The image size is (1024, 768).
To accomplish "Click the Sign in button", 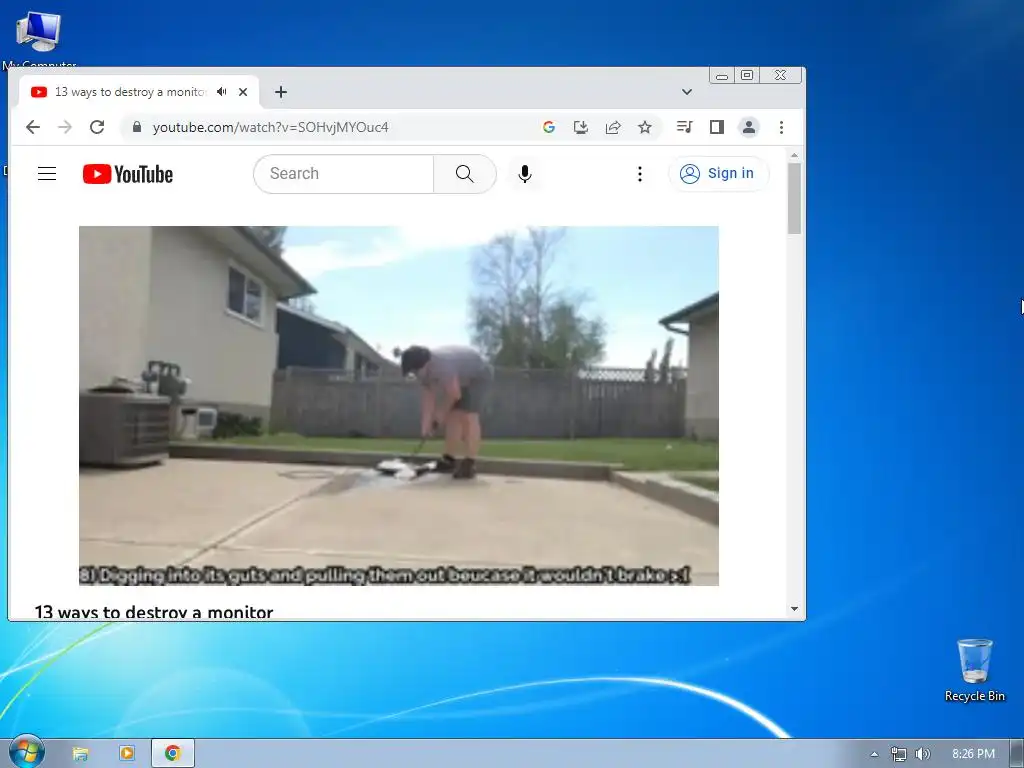I will (718, 174).
